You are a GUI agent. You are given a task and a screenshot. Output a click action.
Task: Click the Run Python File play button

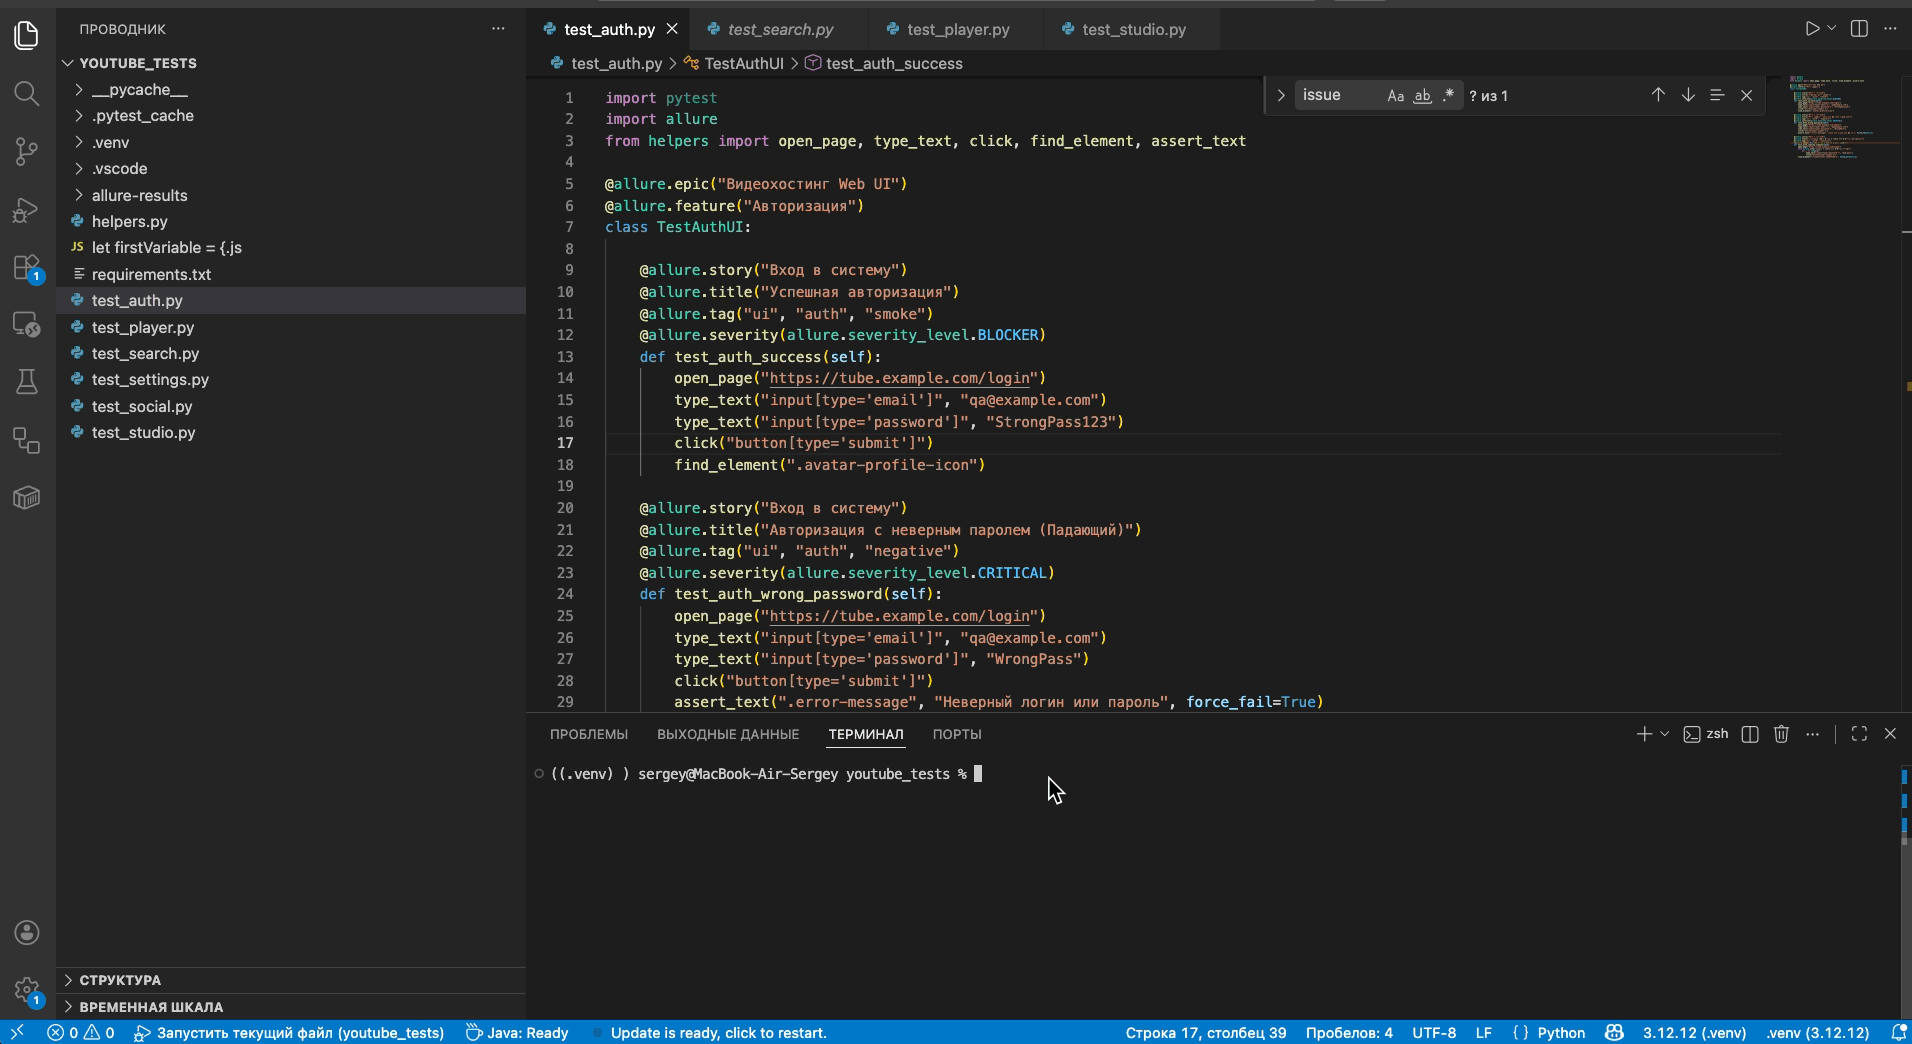[1812, 29]
